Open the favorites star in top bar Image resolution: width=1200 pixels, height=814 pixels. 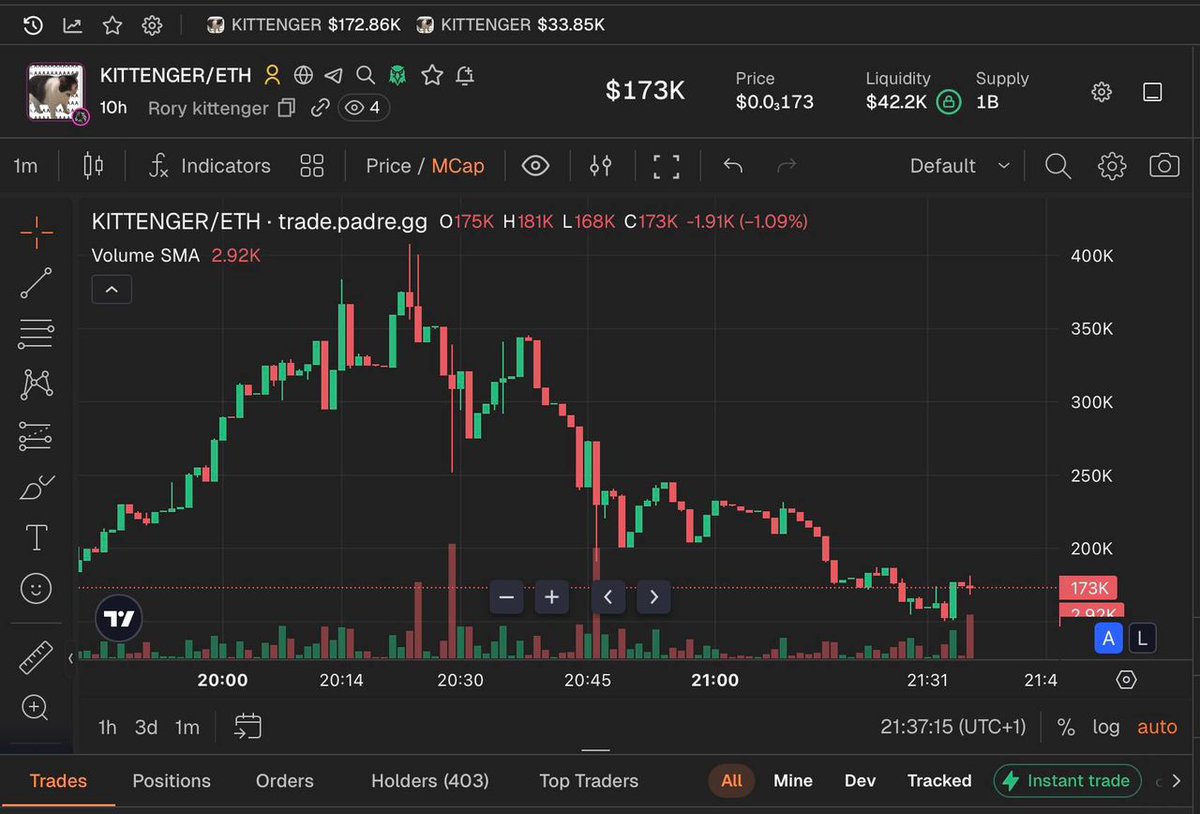(x=112, y=25)
